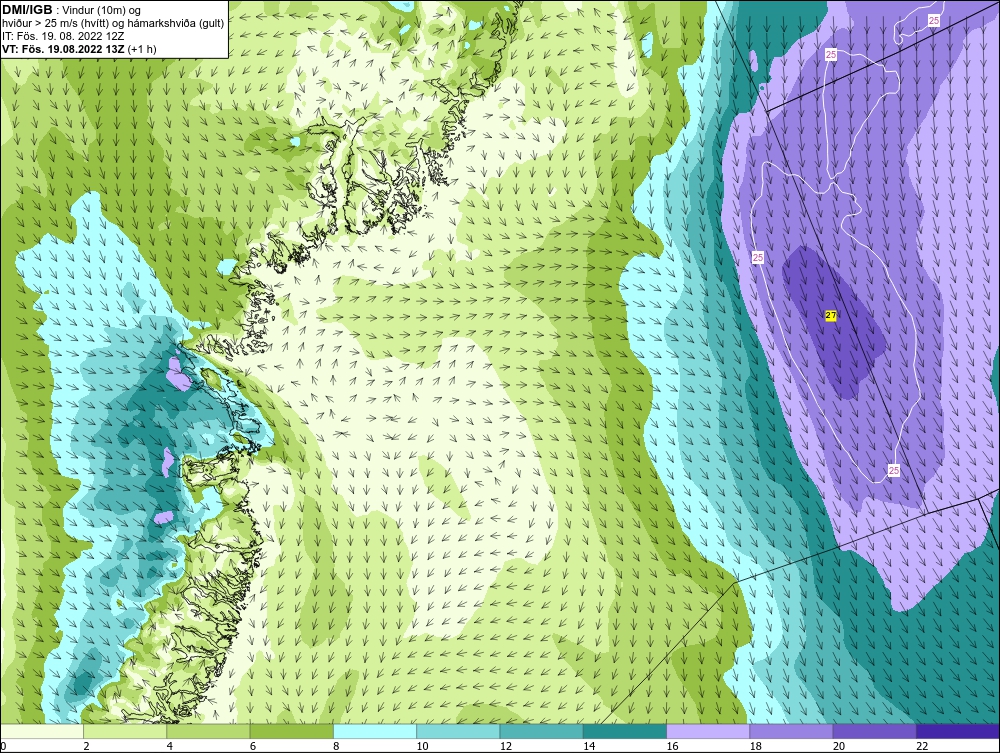Select the 18–20 m/s medium purple swatch
The height and width of the screenshot is (753, 1000).
tap(791, 731)
